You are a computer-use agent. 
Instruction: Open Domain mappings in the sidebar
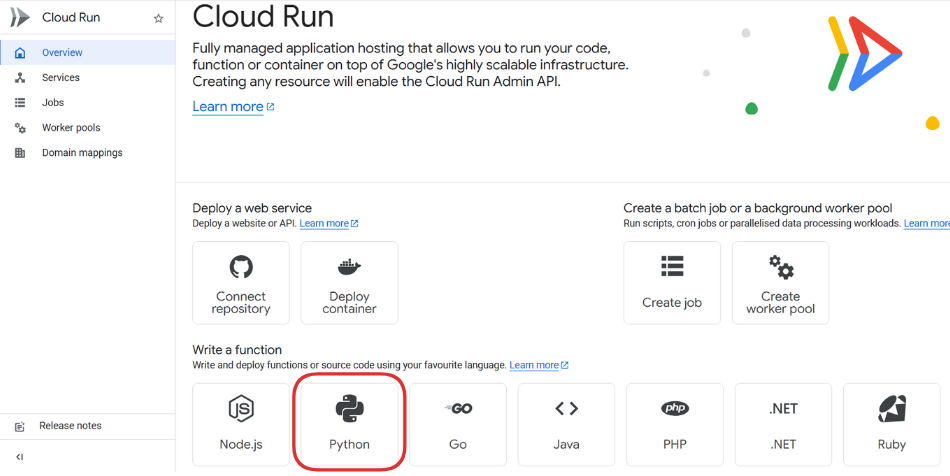[x=88, y=153]
